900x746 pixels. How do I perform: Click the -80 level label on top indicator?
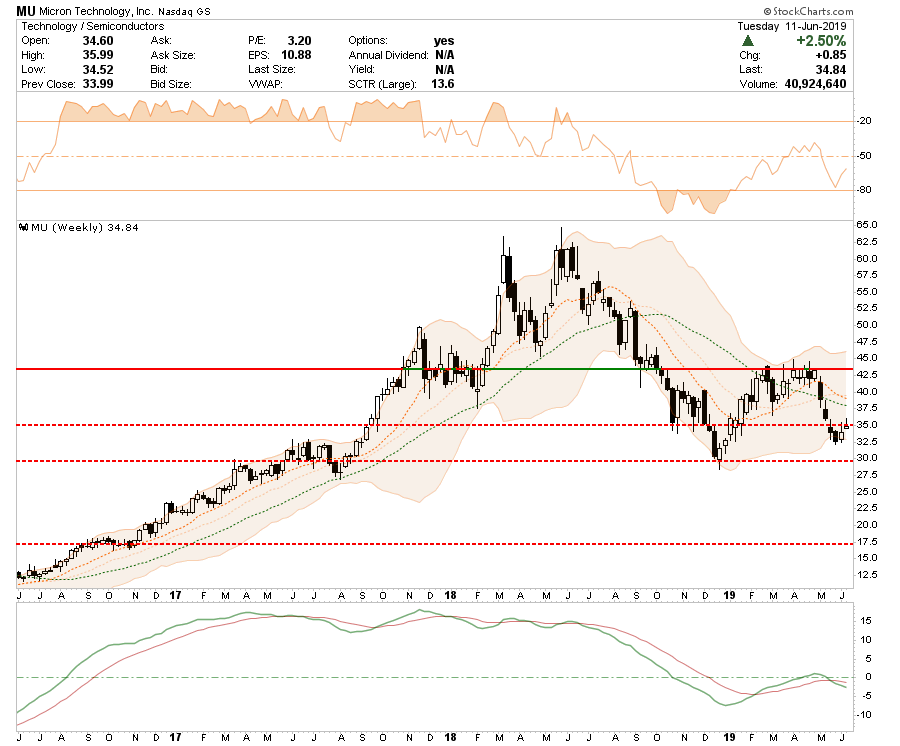(864, 190)
